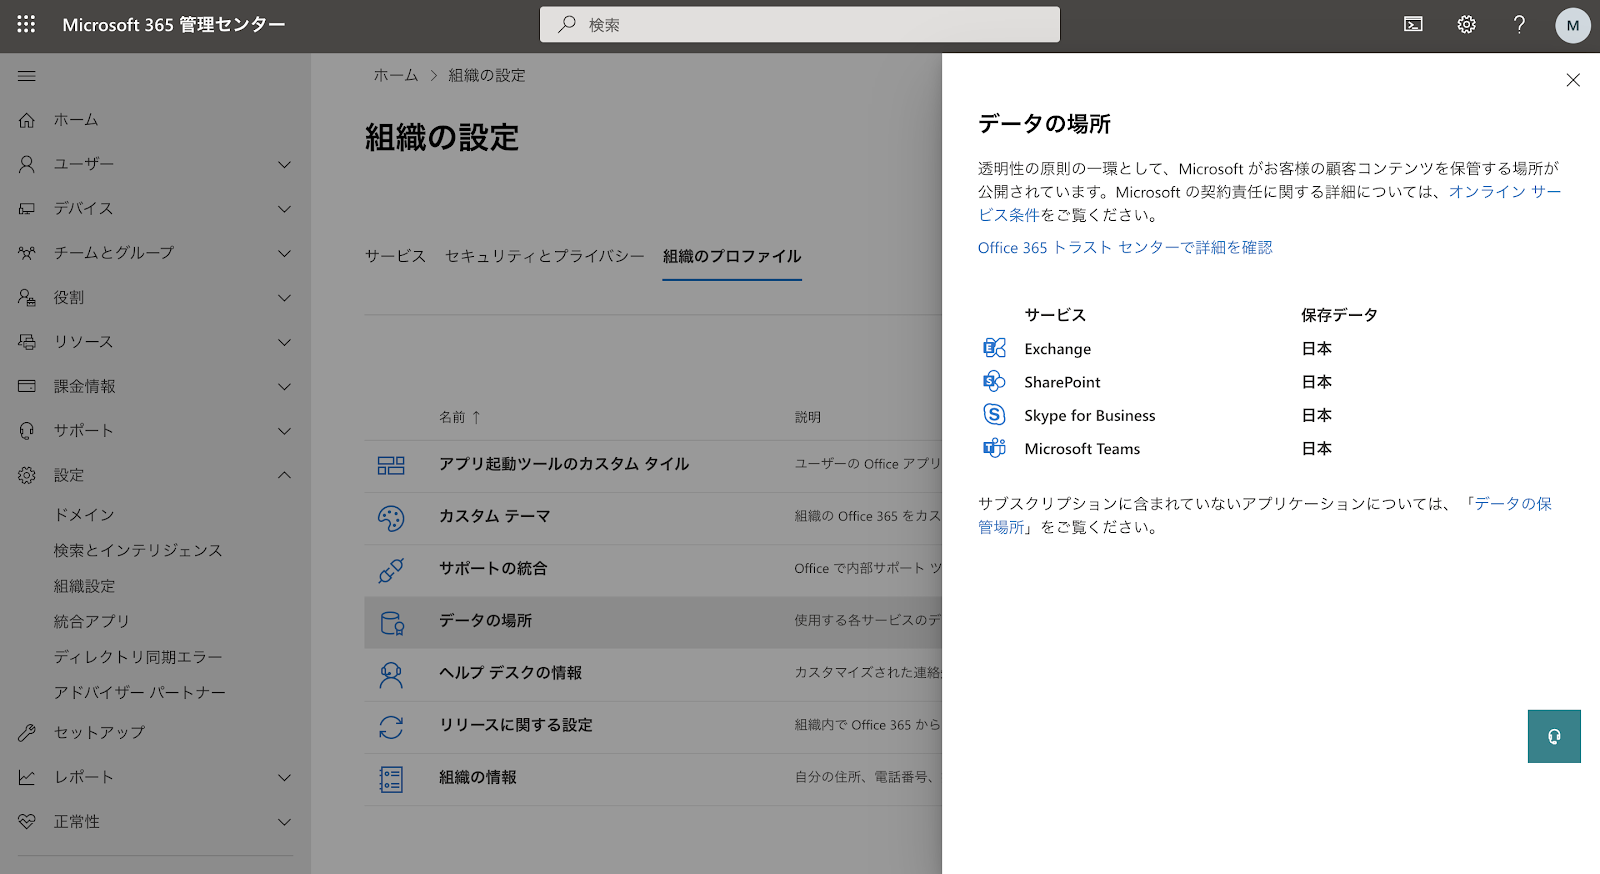Open ドメイン in settings submenu
Image resolution: width=1600 pixels, height=874 pixels.
tap(85, 514)
